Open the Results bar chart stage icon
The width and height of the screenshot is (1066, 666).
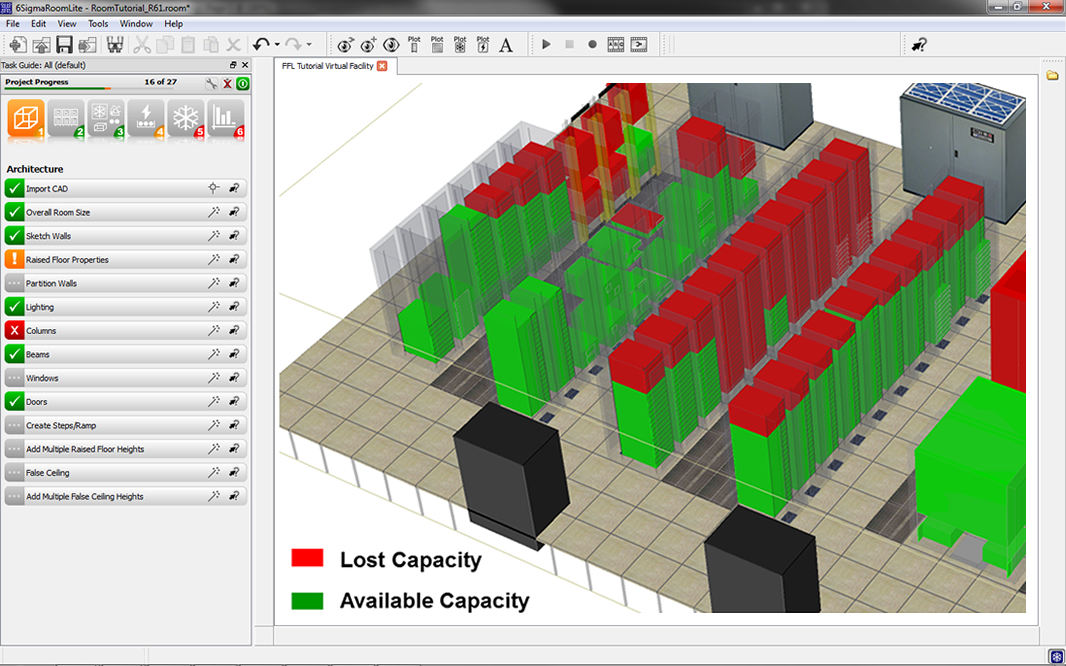(x=226, y=118)
